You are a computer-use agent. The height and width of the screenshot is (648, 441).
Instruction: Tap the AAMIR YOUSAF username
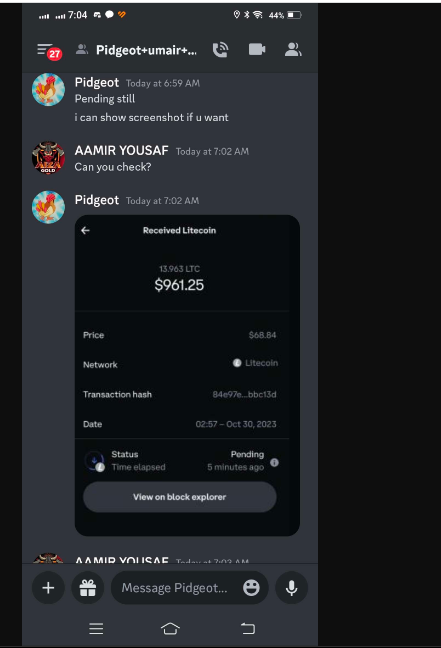(x=122, y=150)
